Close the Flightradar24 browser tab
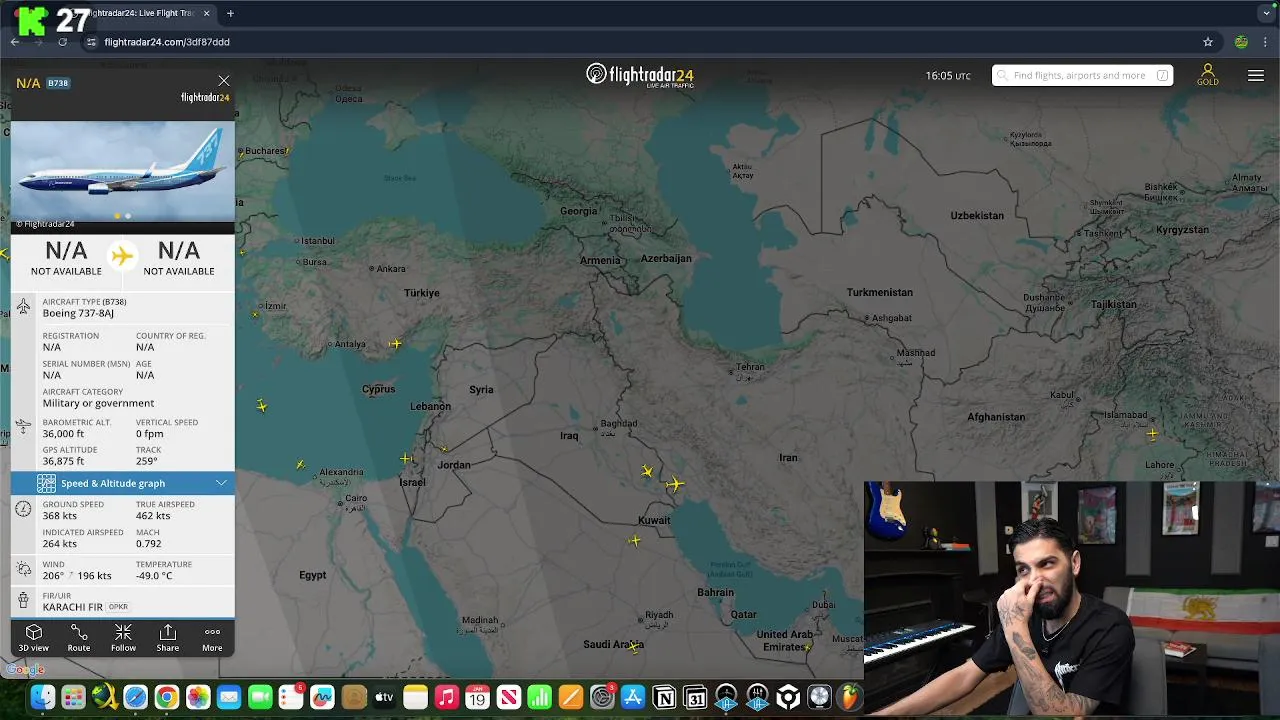Screen dimensions: 1280x720 pos(207,13)
